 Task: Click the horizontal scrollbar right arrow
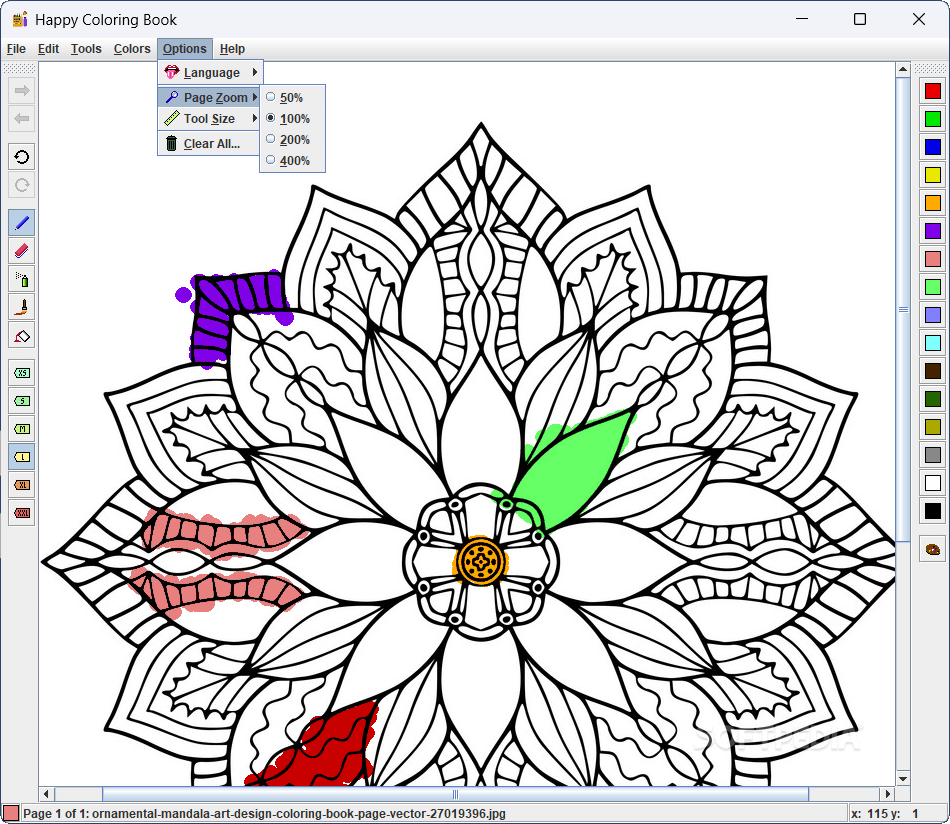(888, 794)
